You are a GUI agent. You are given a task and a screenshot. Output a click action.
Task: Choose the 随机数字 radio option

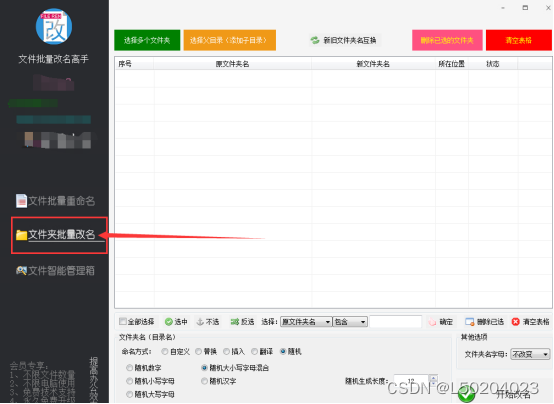130,368
